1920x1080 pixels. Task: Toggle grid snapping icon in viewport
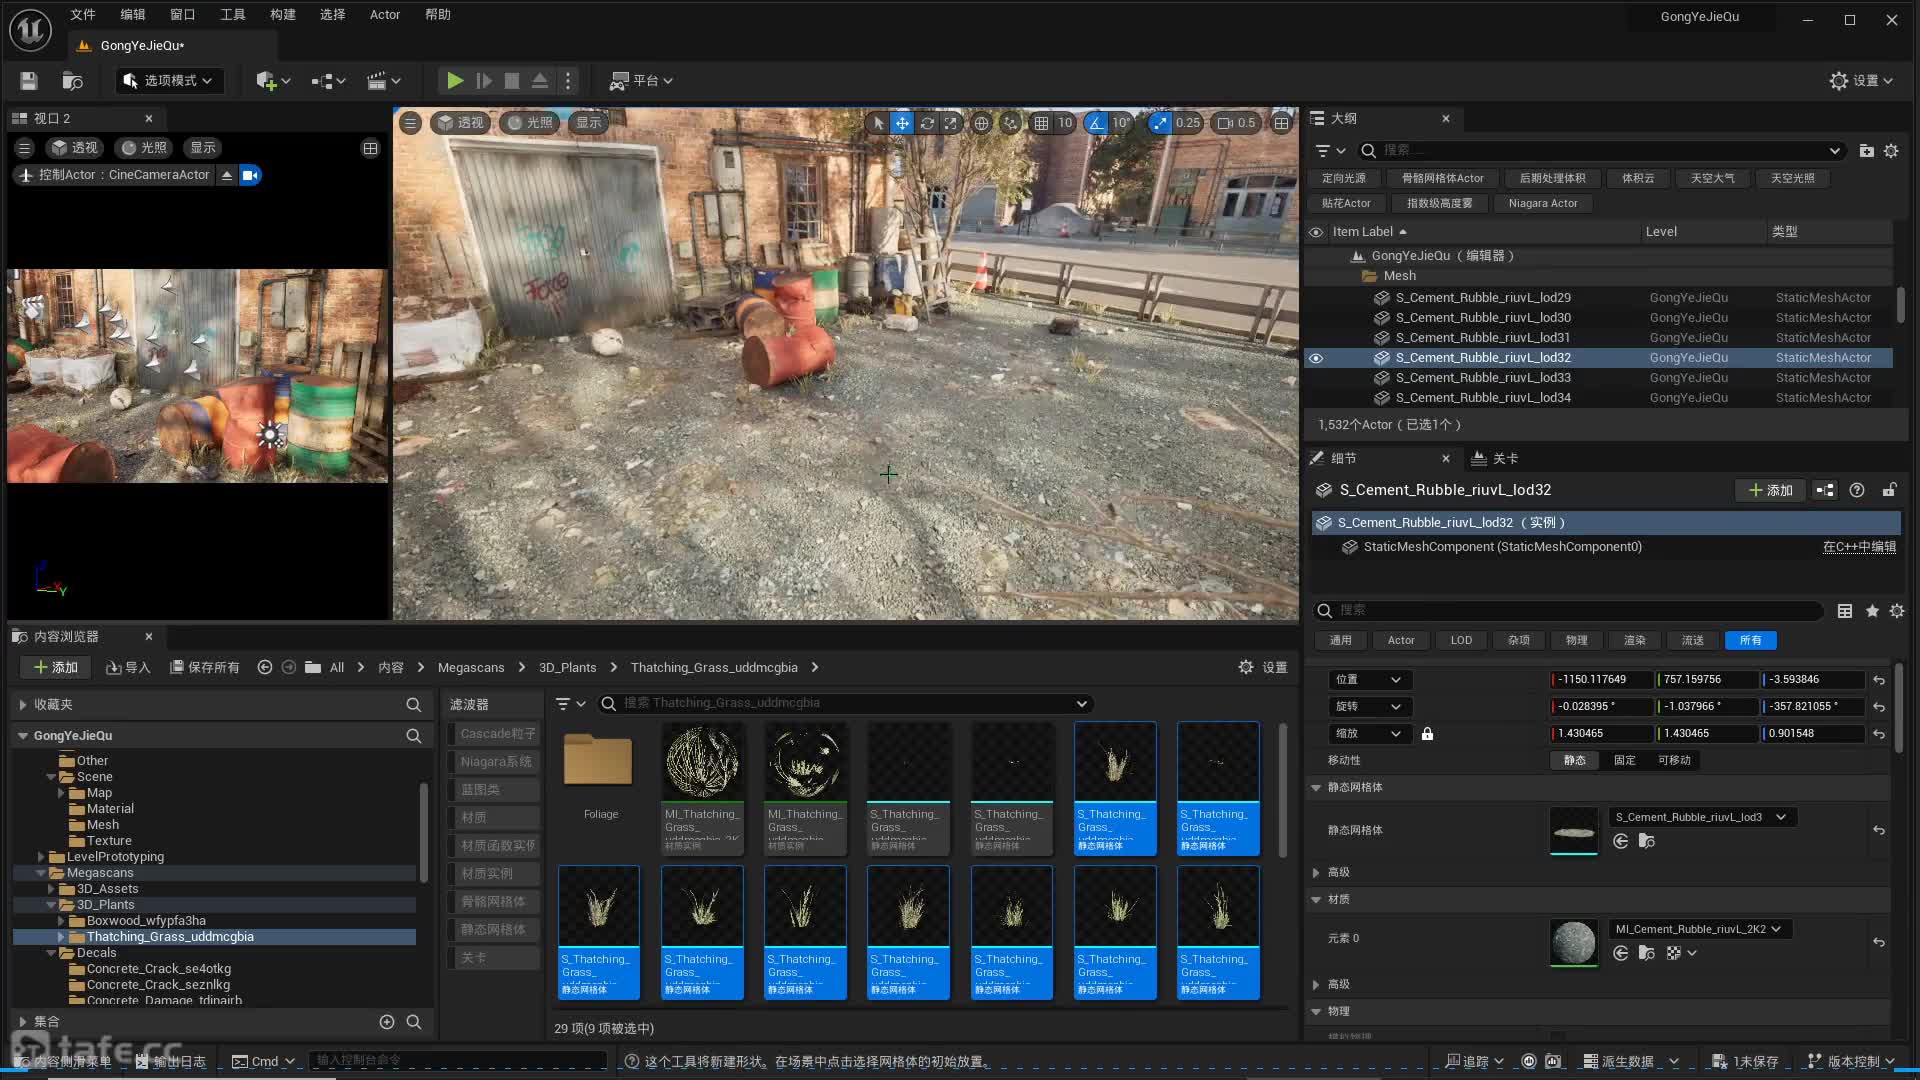pyautogui.click(x=1041, y=123)
